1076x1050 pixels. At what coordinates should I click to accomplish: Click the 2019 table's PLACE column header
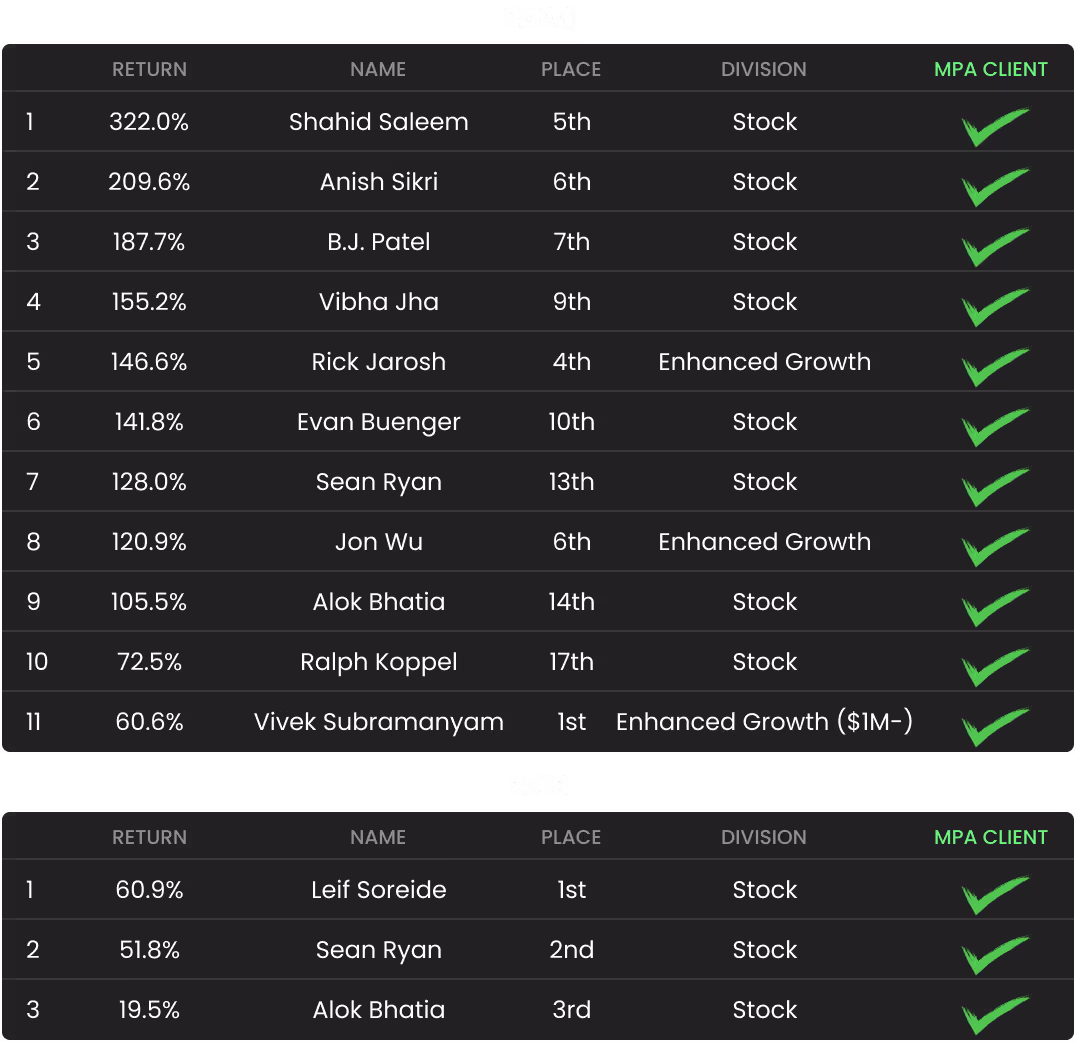point(571,838)
